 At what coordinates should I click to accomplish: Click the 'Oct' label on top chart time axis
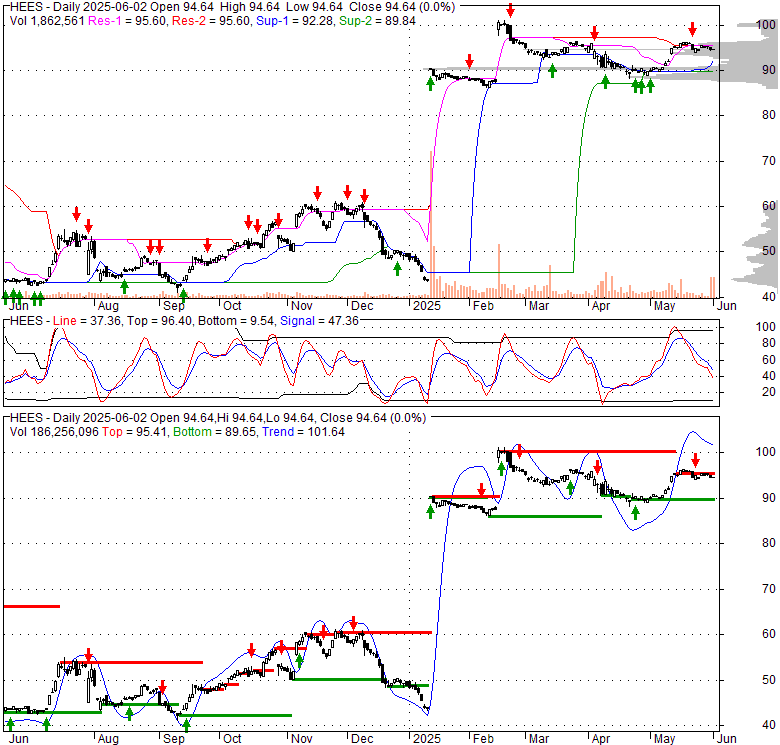point(232,306)
